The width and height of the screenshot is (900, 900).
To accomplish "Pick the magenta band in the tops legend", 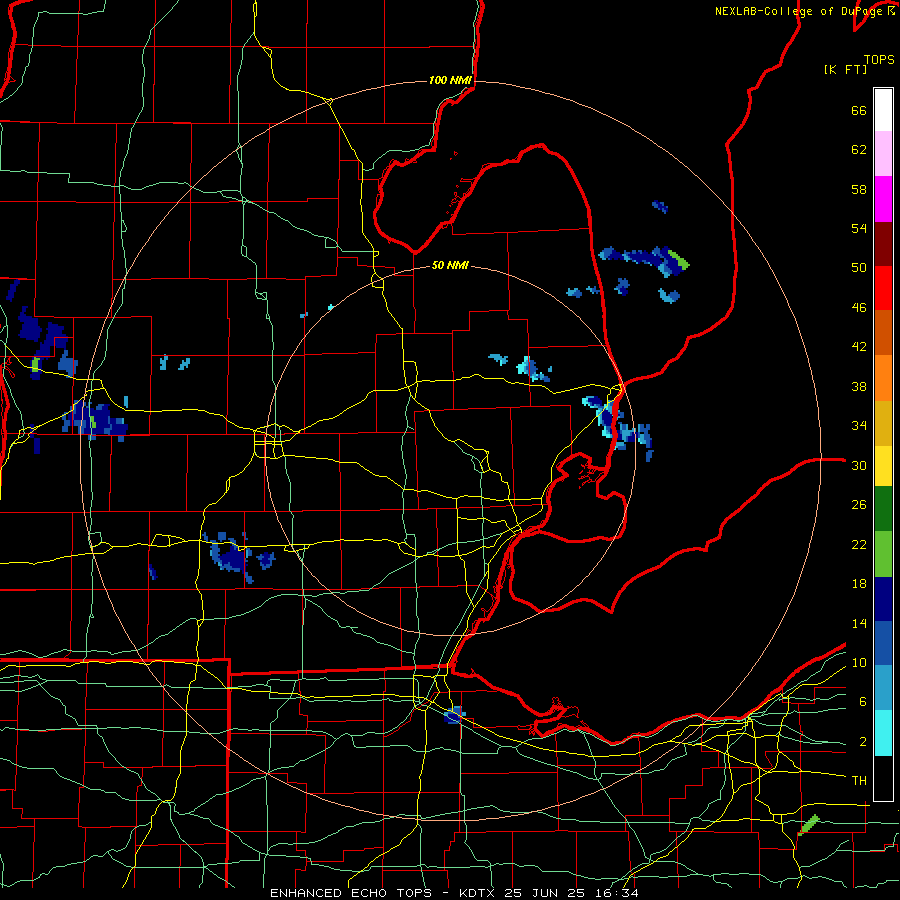I will 883,199.
